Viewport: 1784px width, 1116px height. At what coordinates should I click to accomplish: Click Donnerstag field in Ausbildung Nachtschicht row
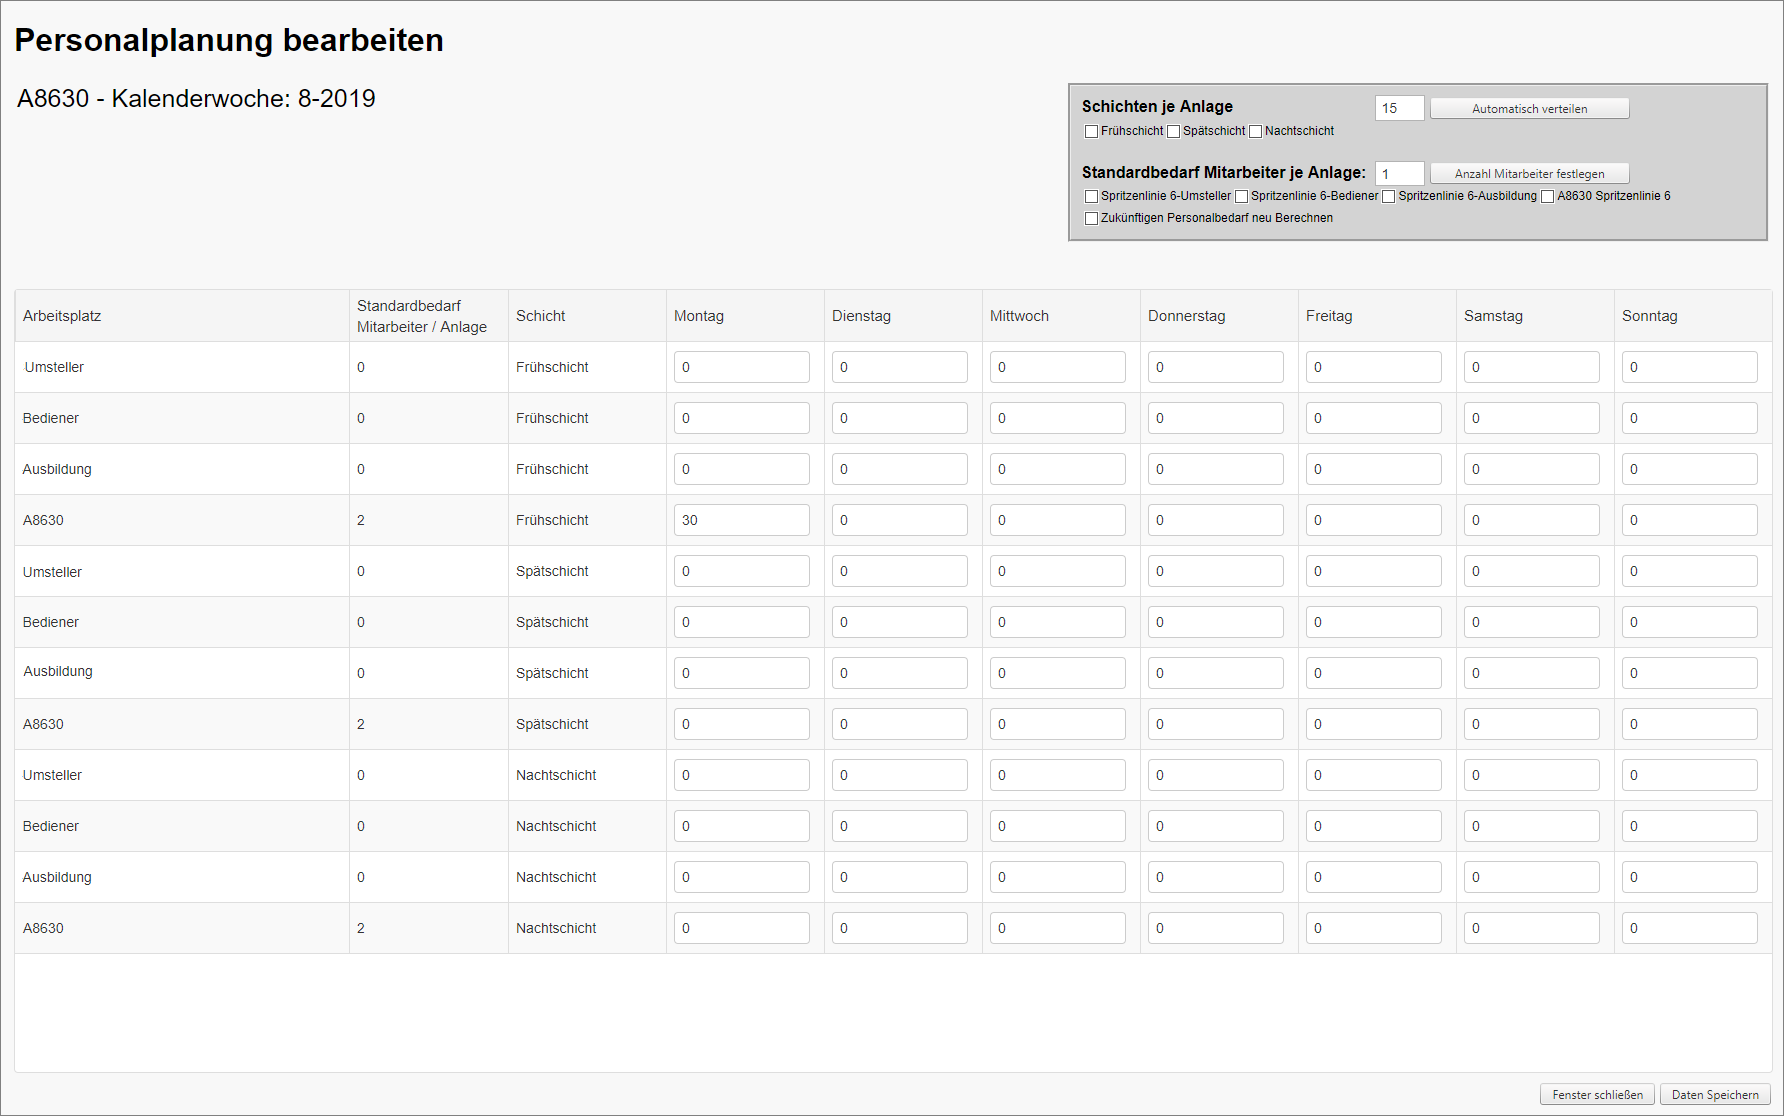click(x=1215, y=877)
